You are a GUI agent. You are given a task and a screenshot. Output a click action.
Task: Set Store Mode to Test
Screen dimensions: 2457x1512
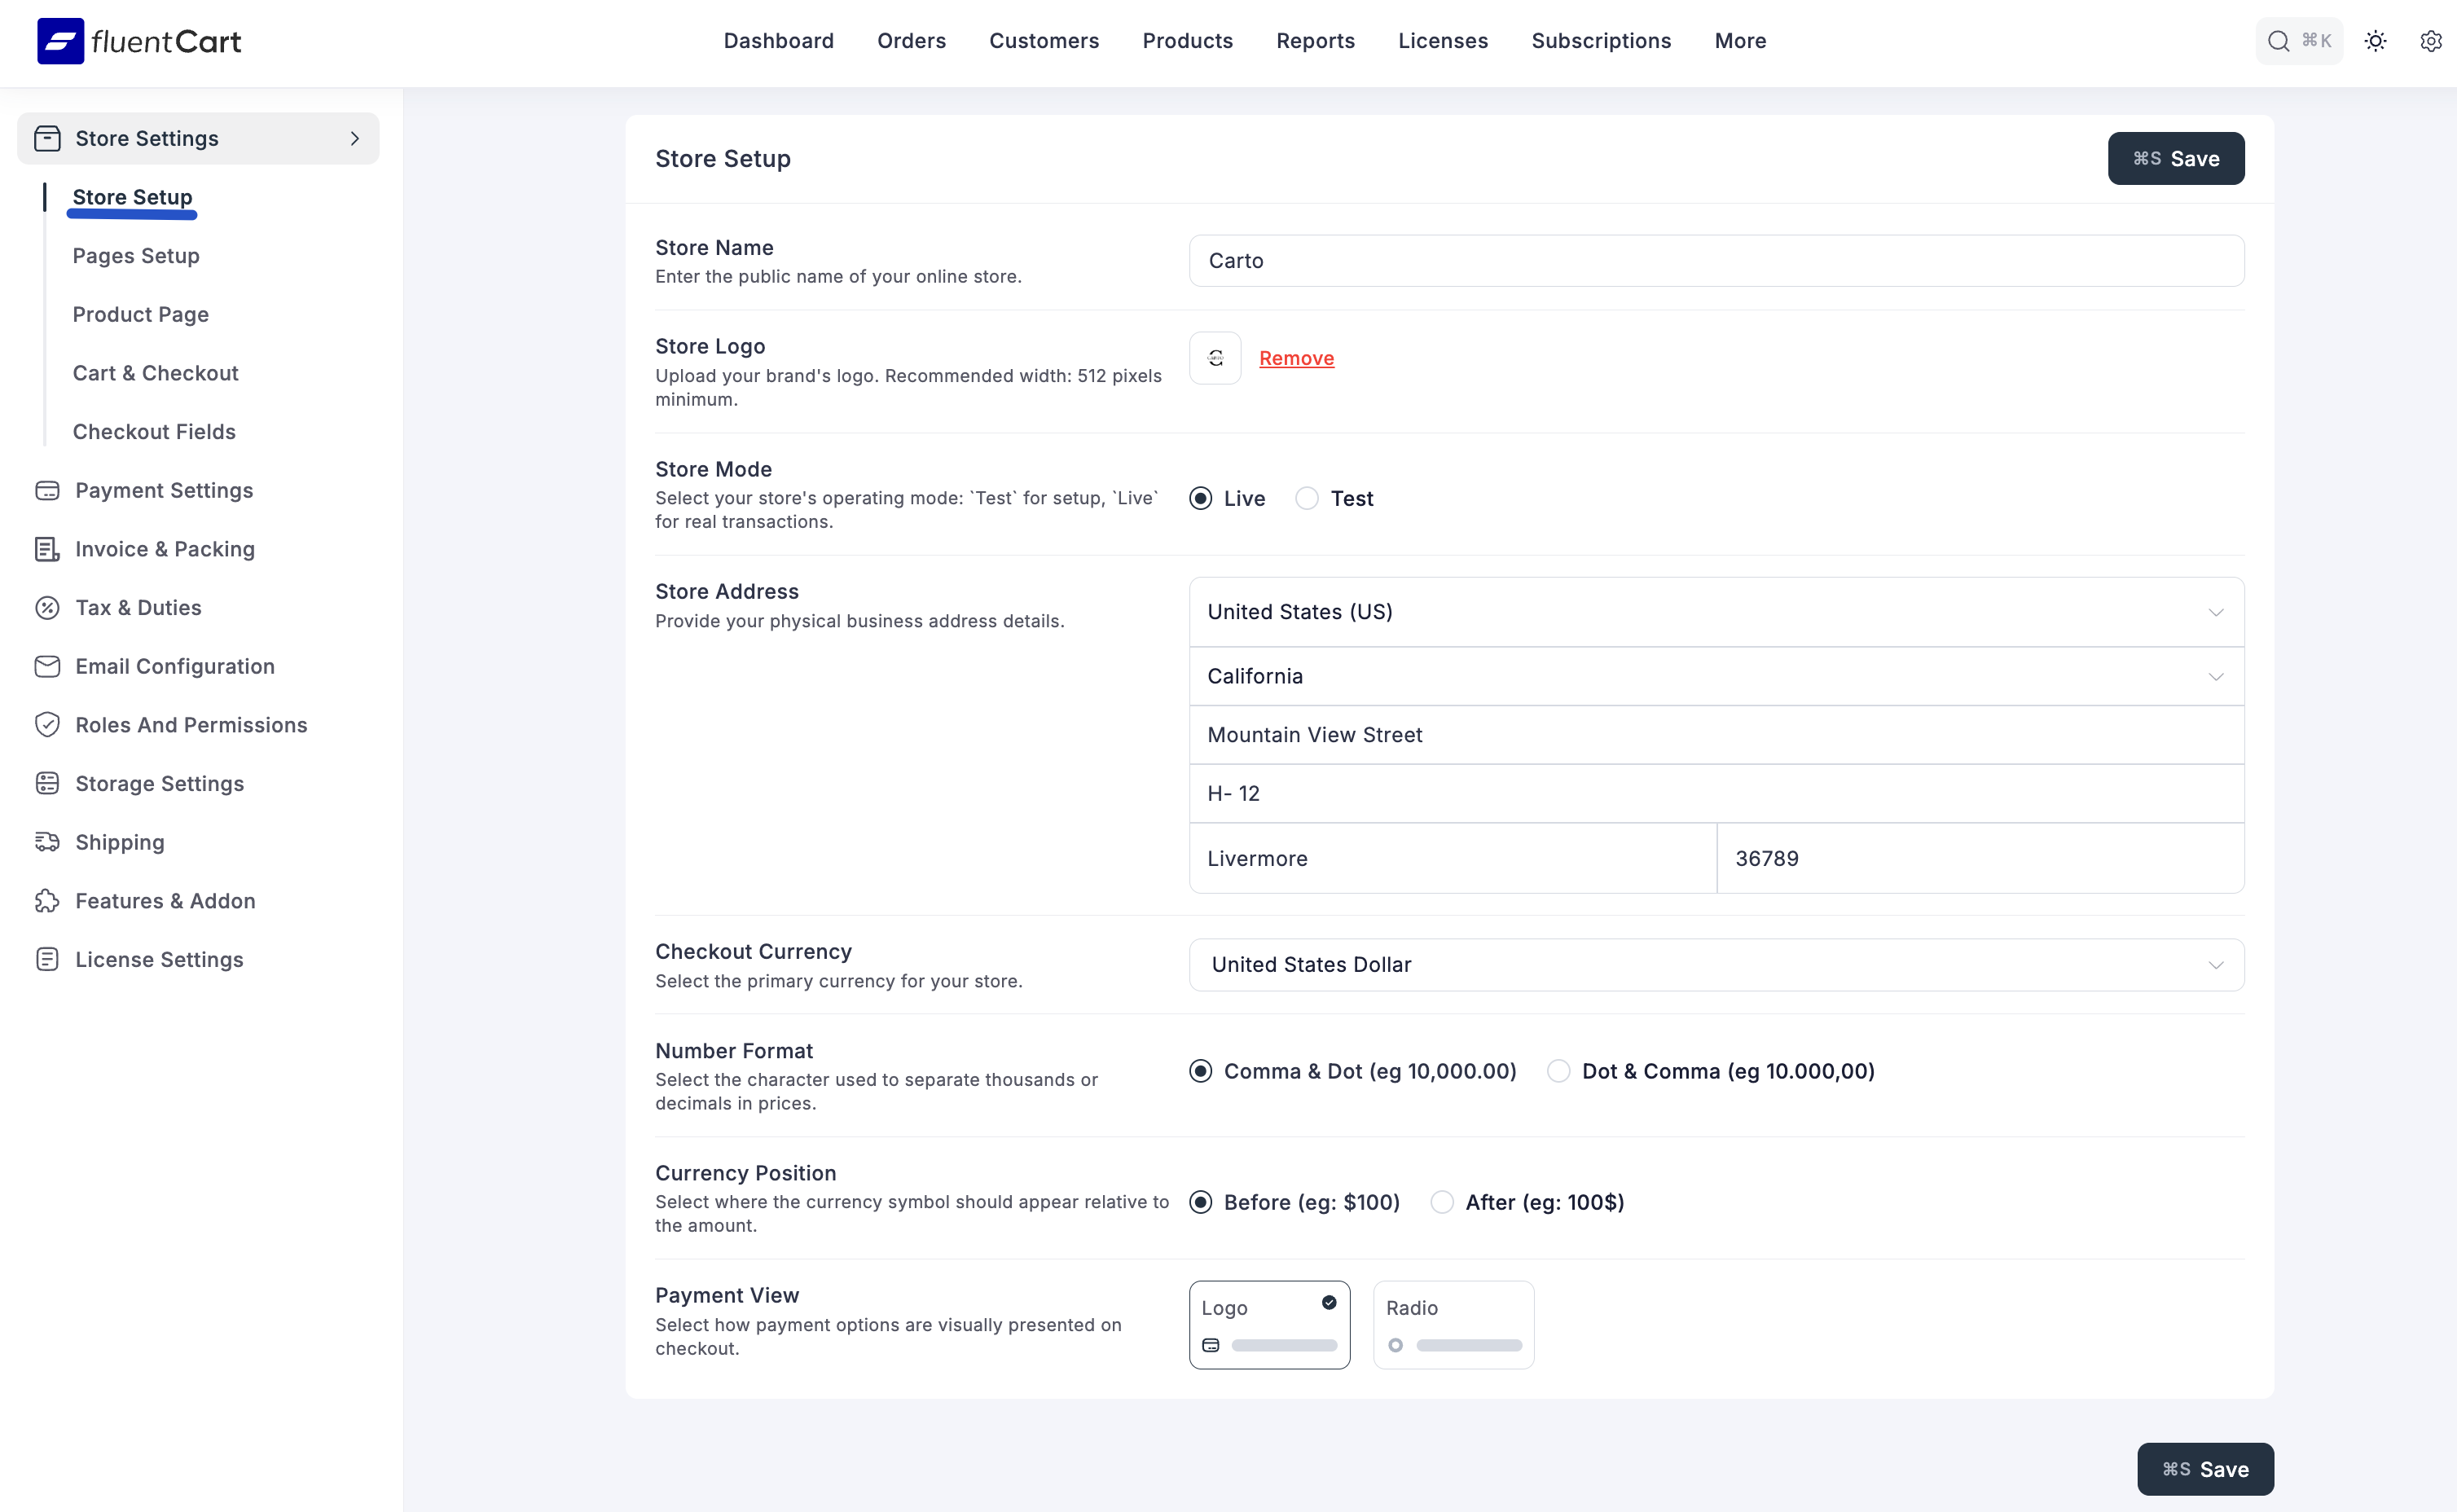tap(1305, 498)
